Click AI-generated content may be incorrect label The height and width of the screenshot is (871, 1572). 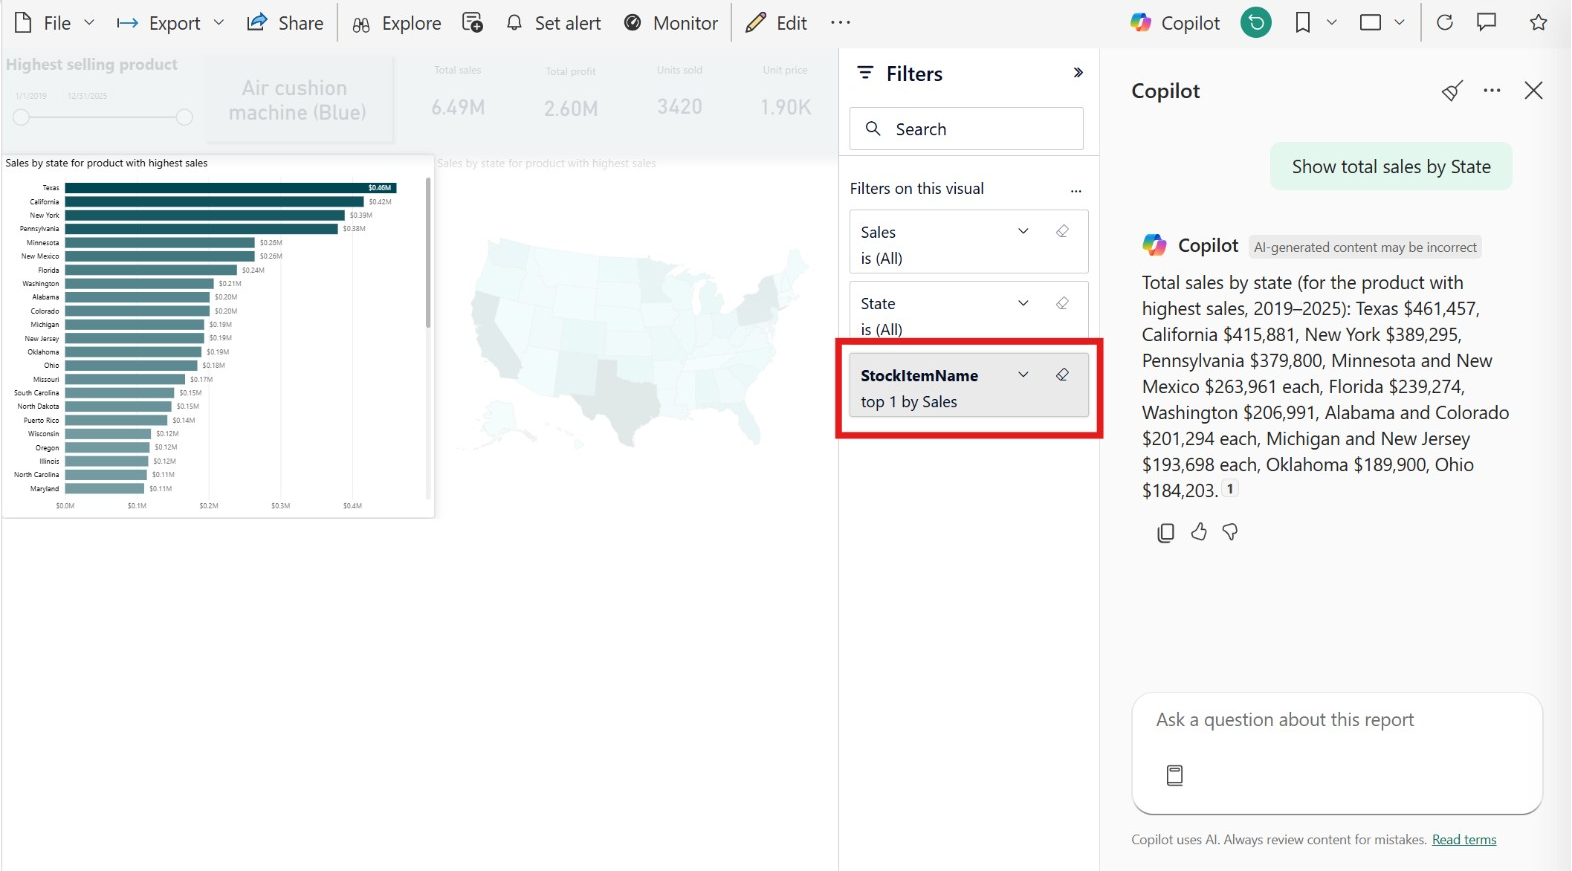(x=1365, y=247)
